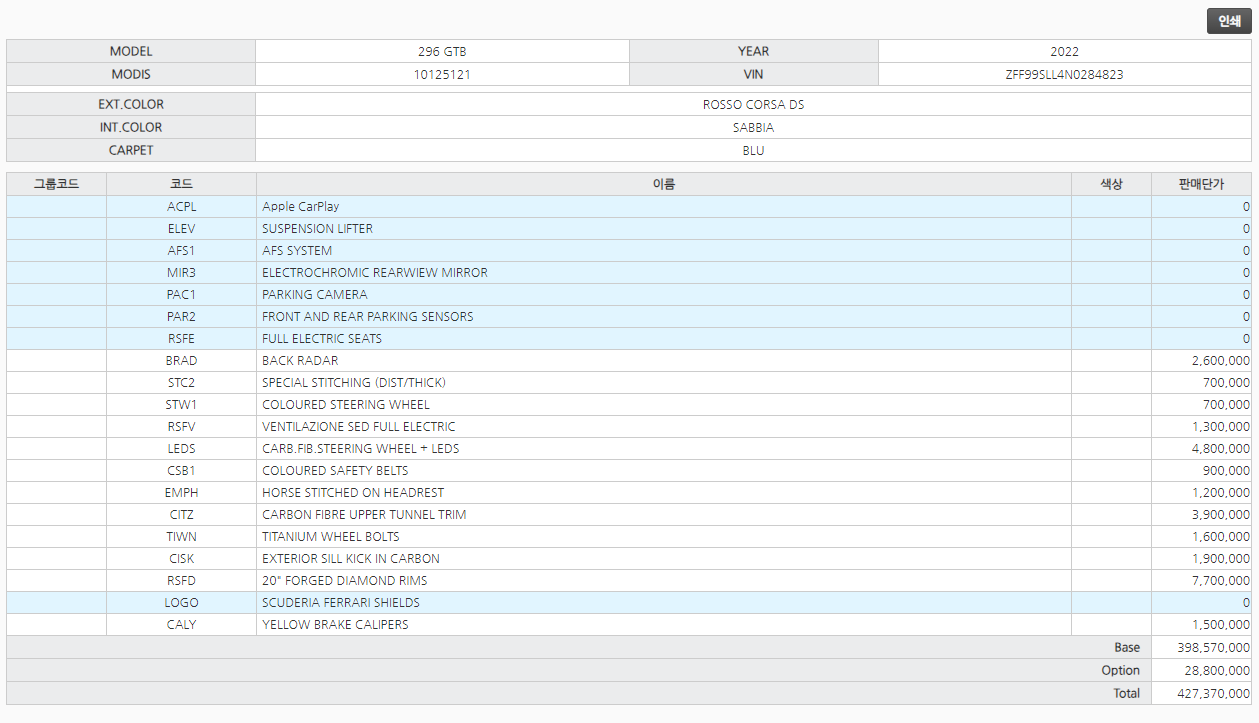The height and width of the screenshot is (723, 1259).
Task: Click ELECTROCHROMIC REARWIEW MIRROR name
Action: click(375, 272)
